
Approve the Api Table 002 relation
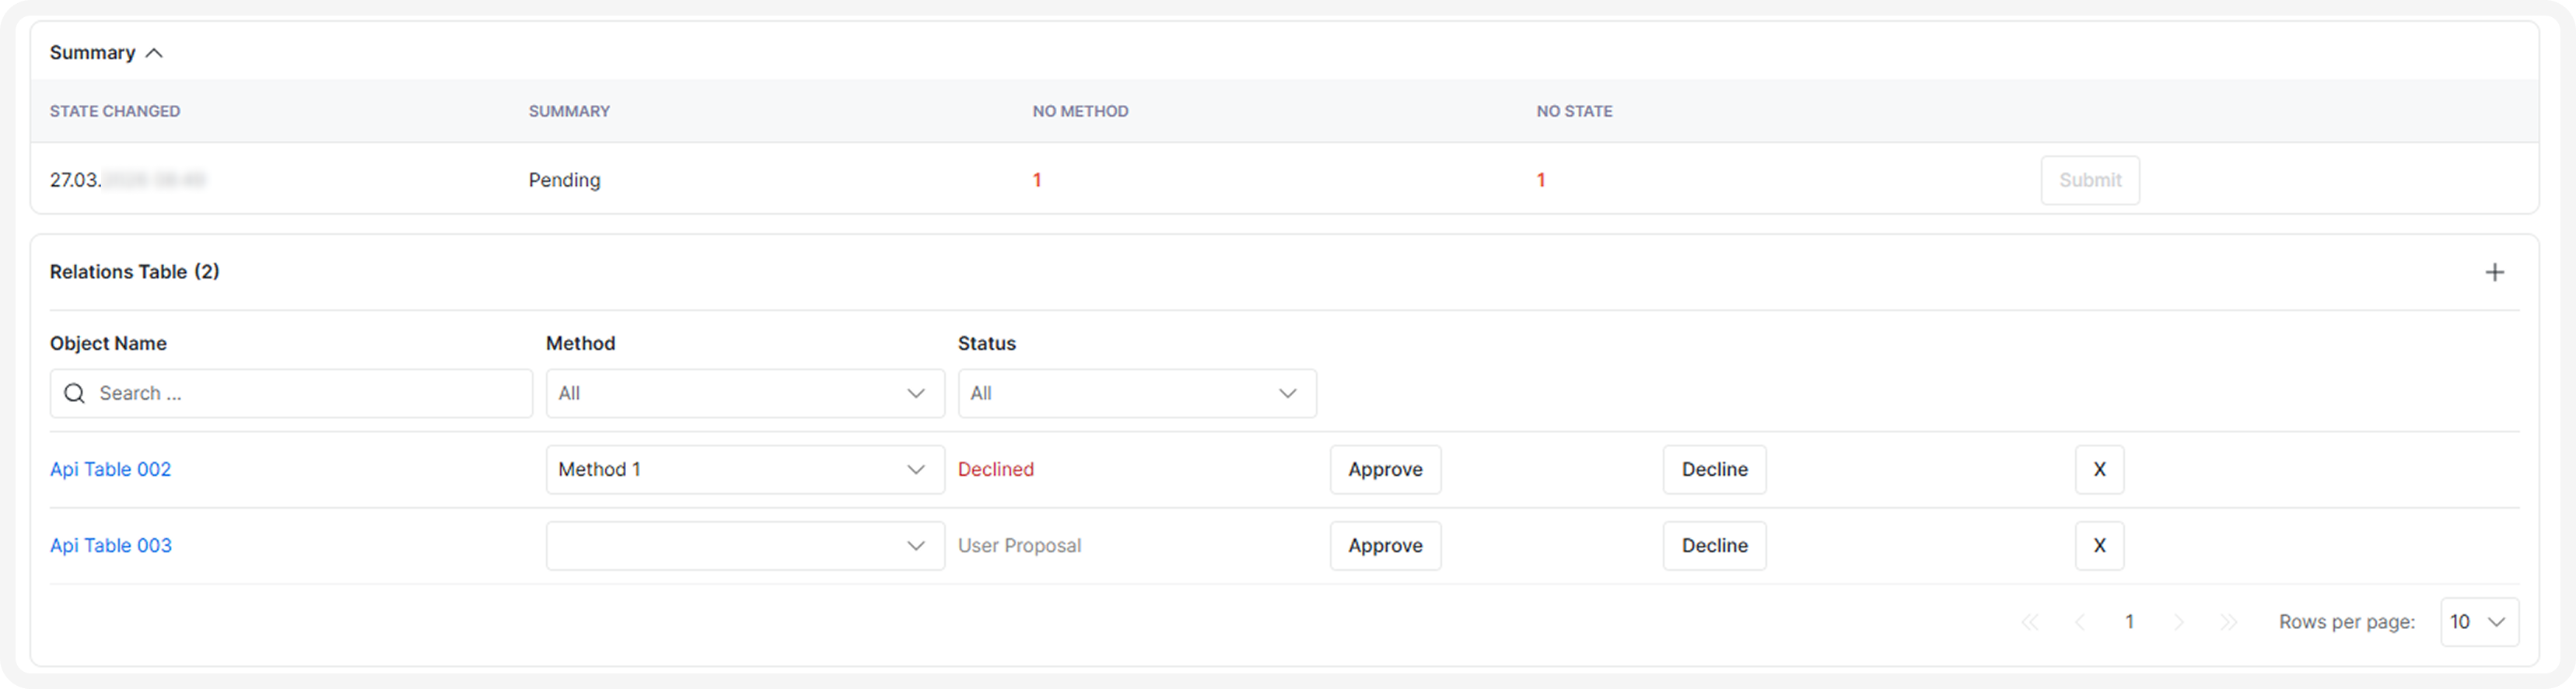(x=1385, y=469)
